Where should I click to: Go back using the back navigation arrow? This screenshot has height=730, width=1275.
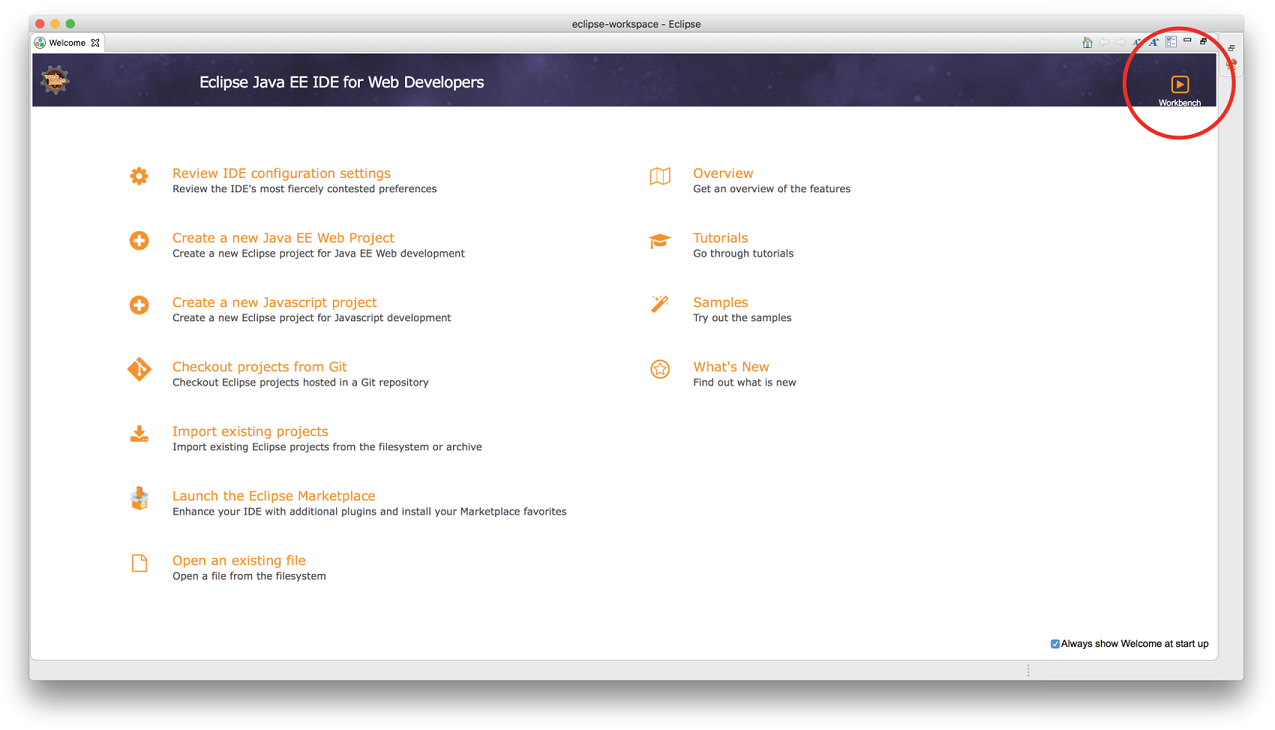1103,42
